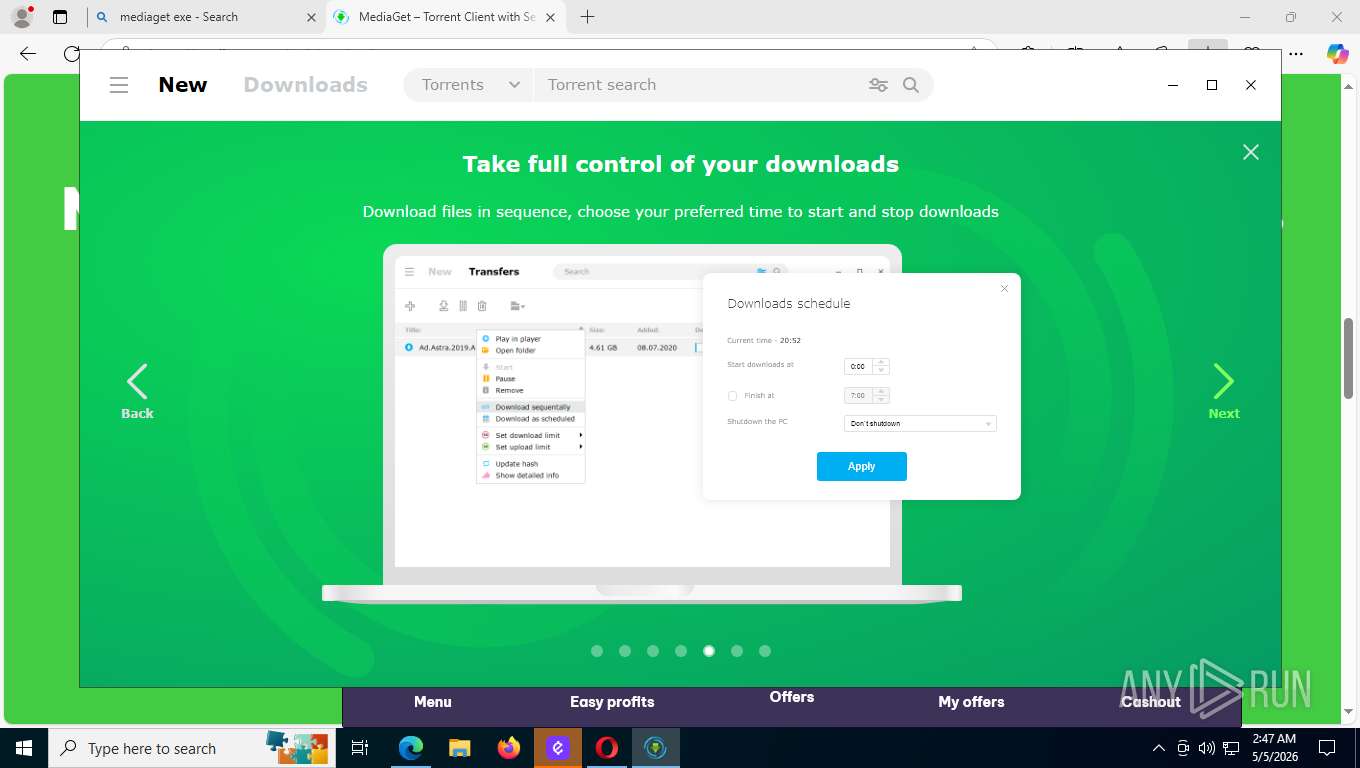Switch to 'mediaget exe - Search' browser tab

(206, 17)
